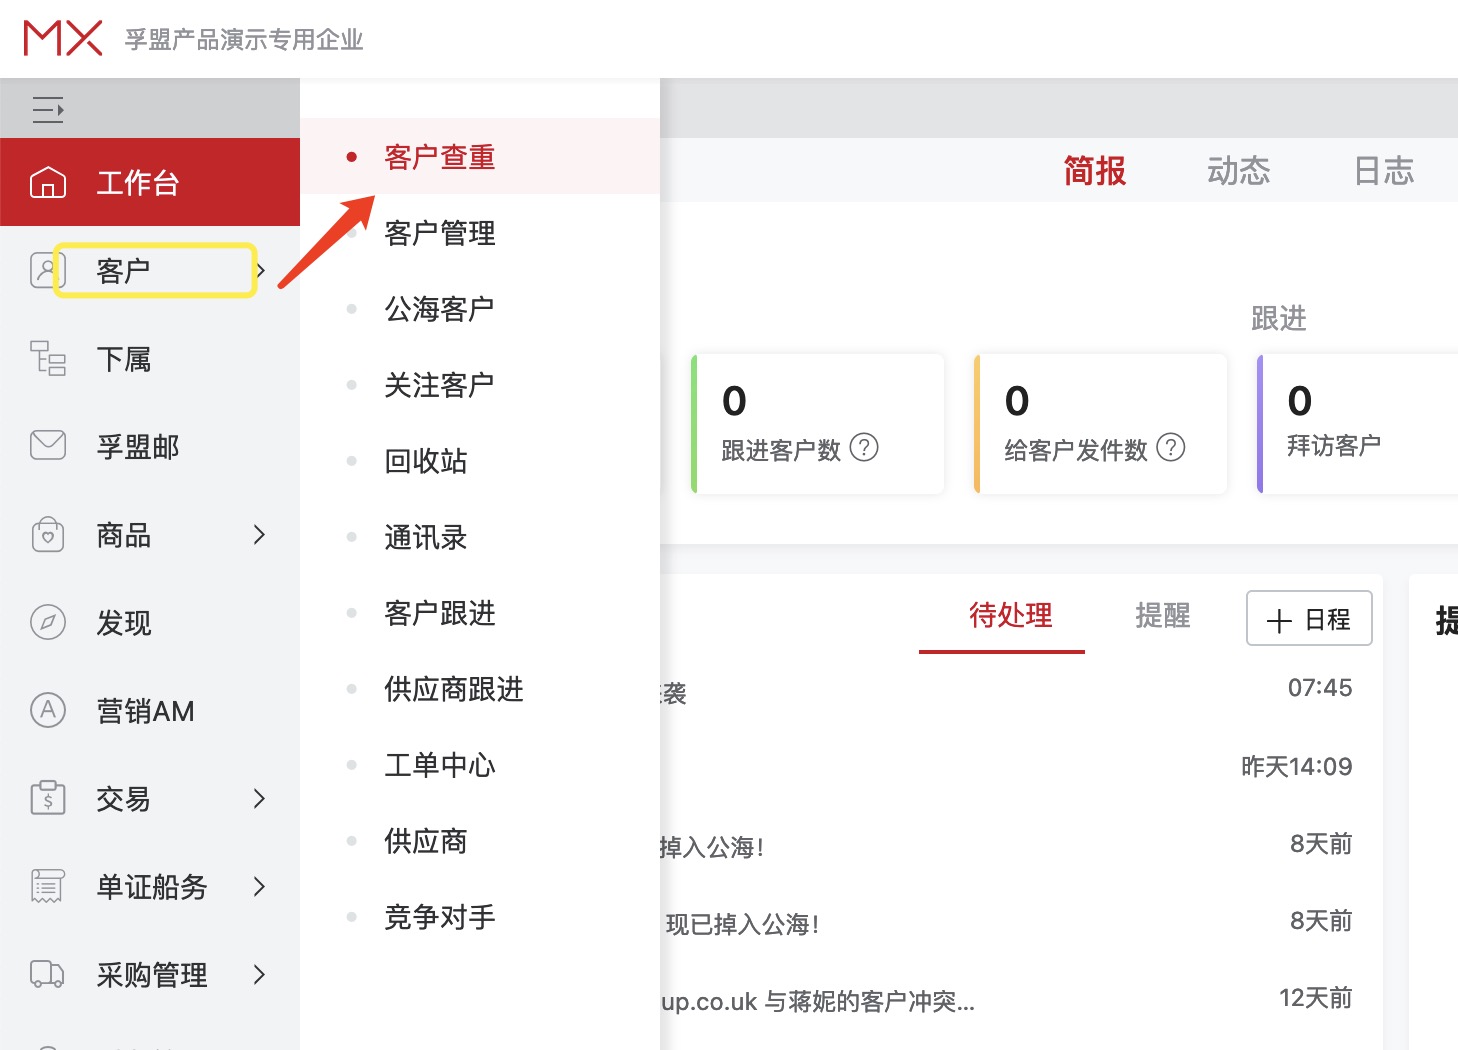The height and width of the screenshot is (1050, 1458).
Task: Click the 客户查重 duplicate check menu item
Action: (x=439, y=156)
